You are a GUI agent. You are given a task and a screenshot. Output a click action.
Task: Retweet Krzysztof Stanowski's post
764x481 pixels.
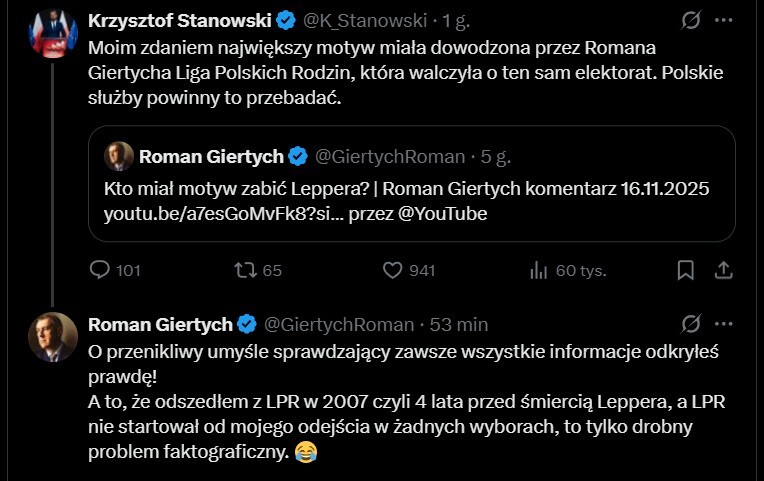[x=245, y=270]
